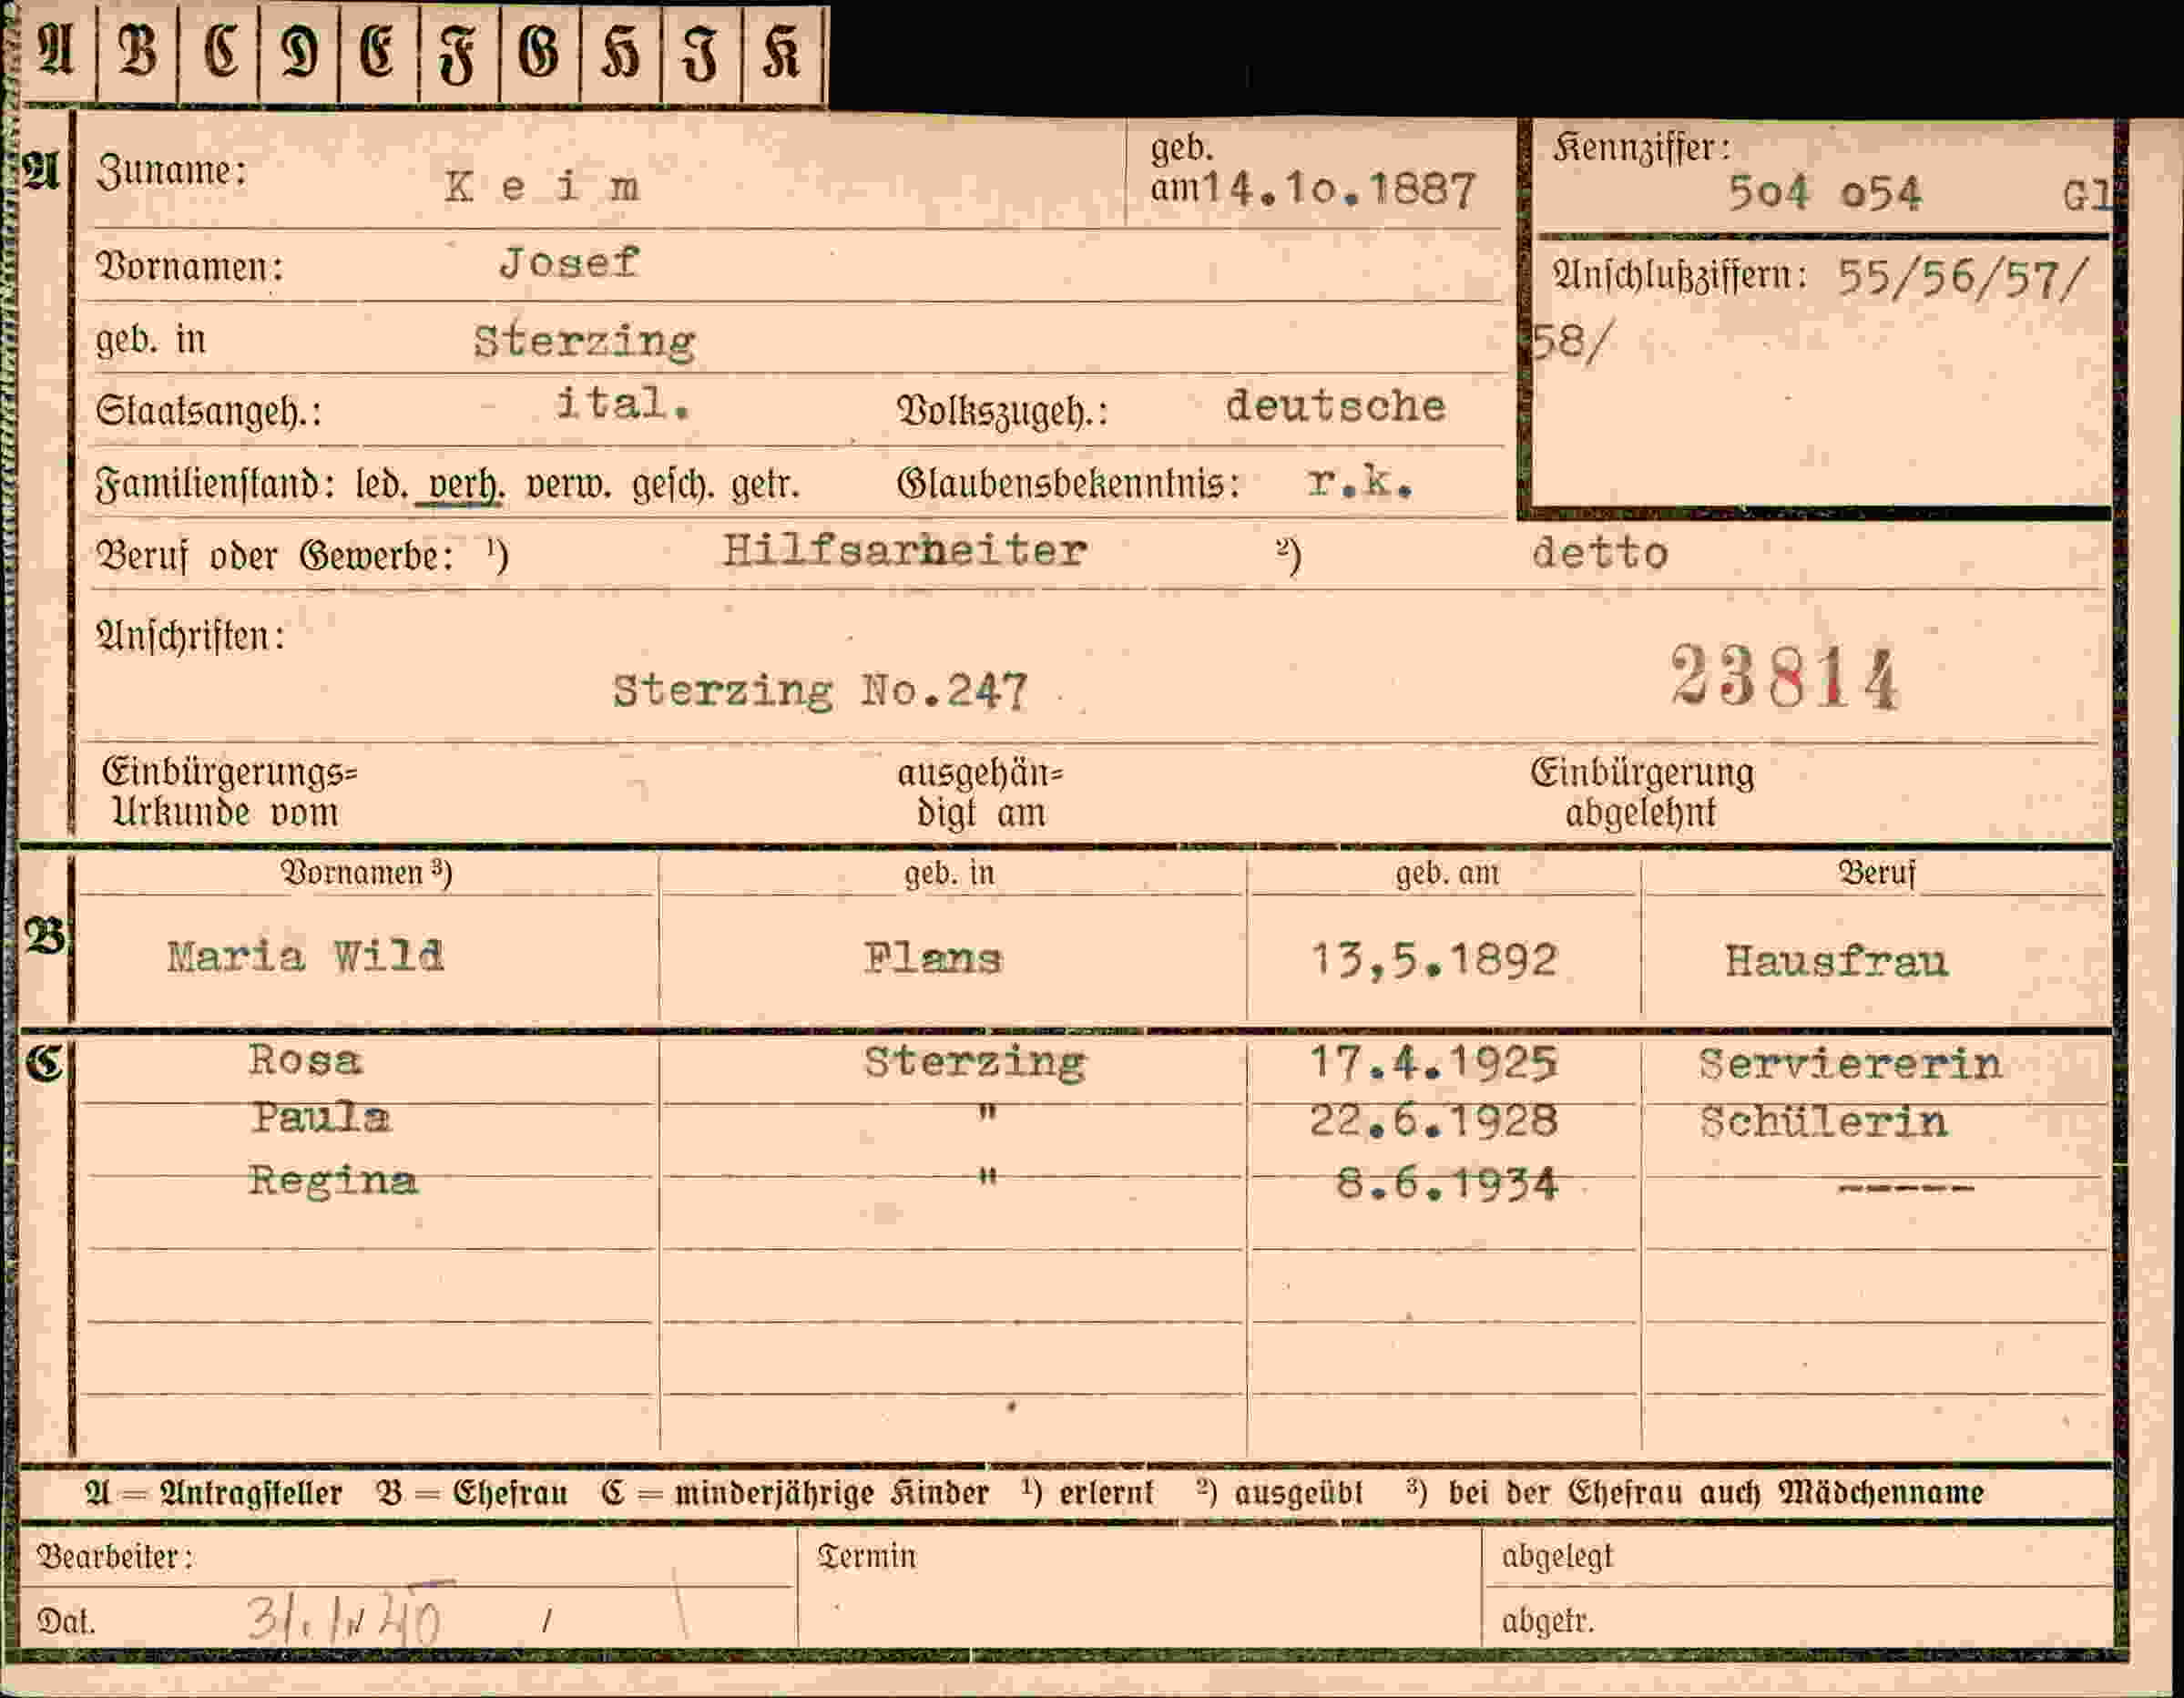Click the index tab letter C
Viewport: 2184px width, 1698px height.
click(220, 51)
